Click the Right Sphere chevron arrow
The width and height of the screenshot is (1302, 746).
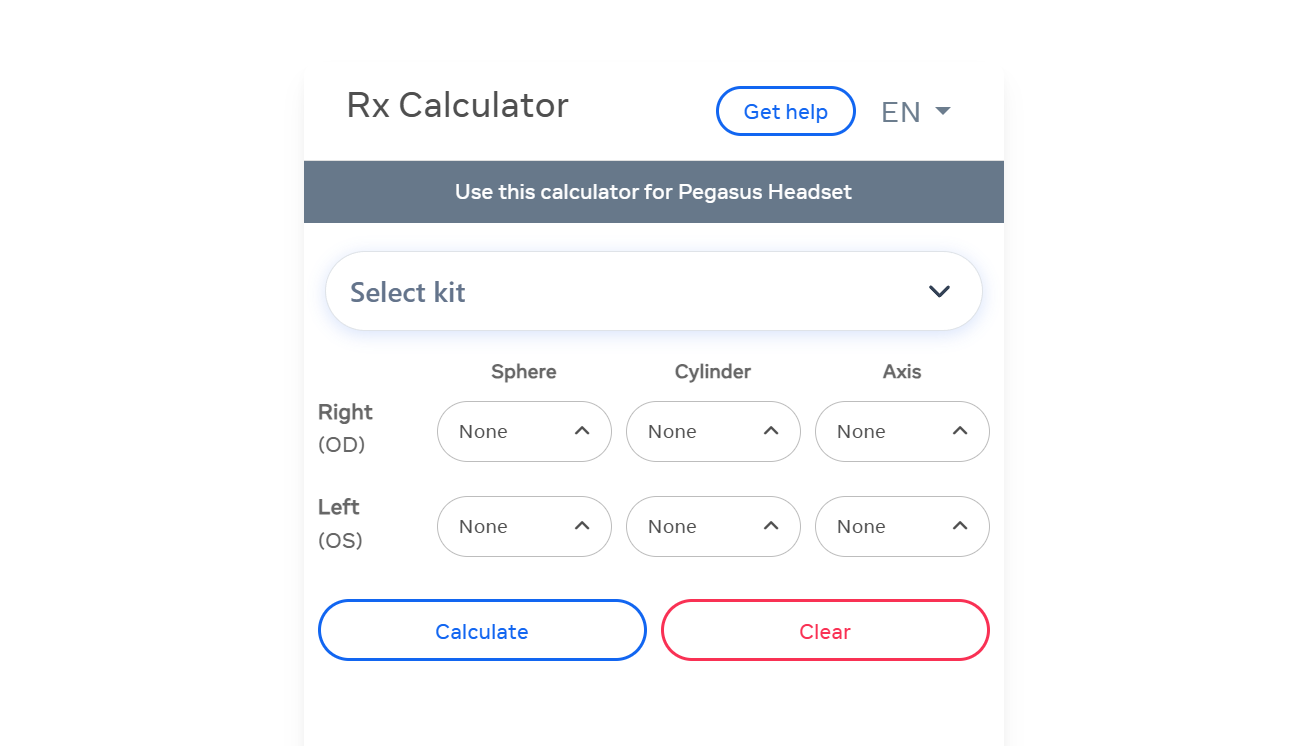pos(582,430)
